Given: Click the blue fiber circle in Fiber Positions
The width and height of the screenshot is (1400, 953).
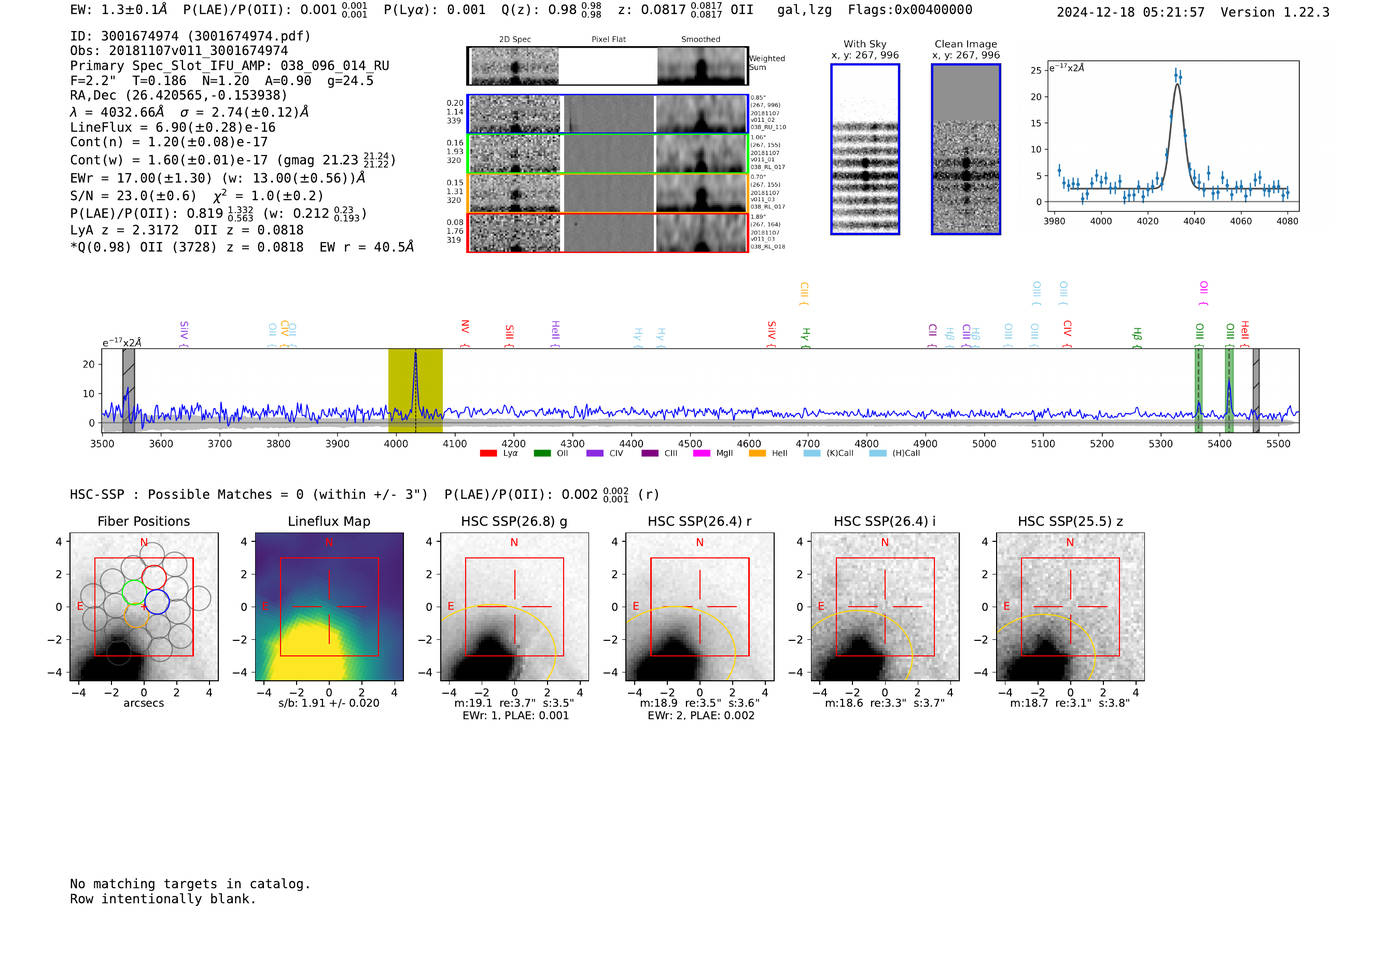Looking at the screenshot, I should (x=157, y=602).
